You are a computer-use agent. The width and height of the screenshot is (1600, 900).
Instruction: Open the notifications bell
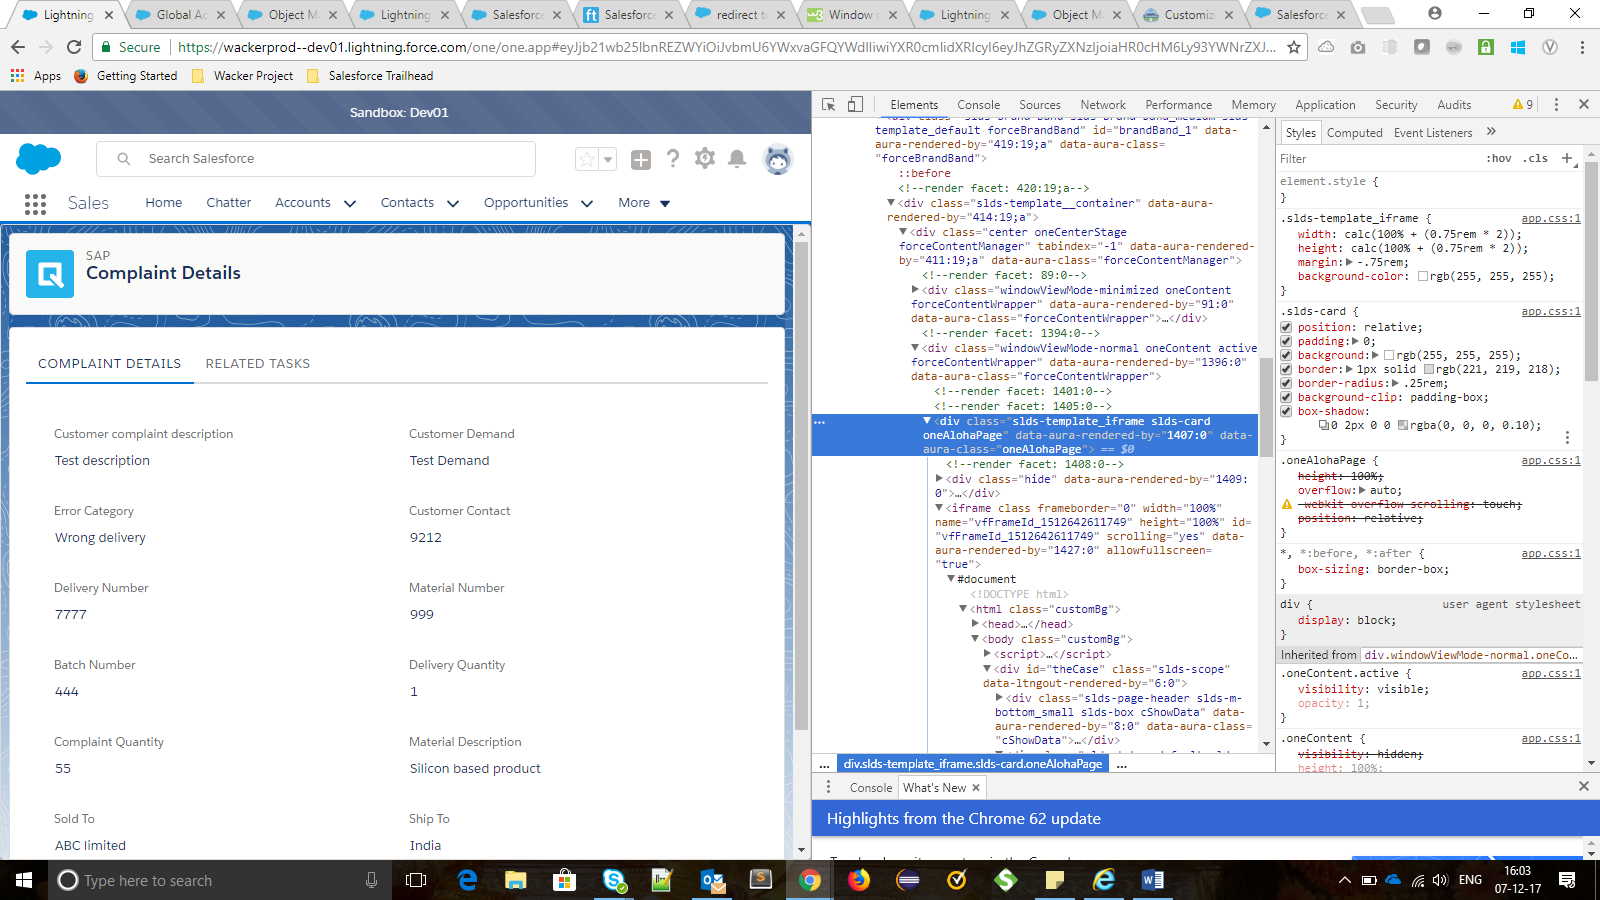tap(737, 159)
